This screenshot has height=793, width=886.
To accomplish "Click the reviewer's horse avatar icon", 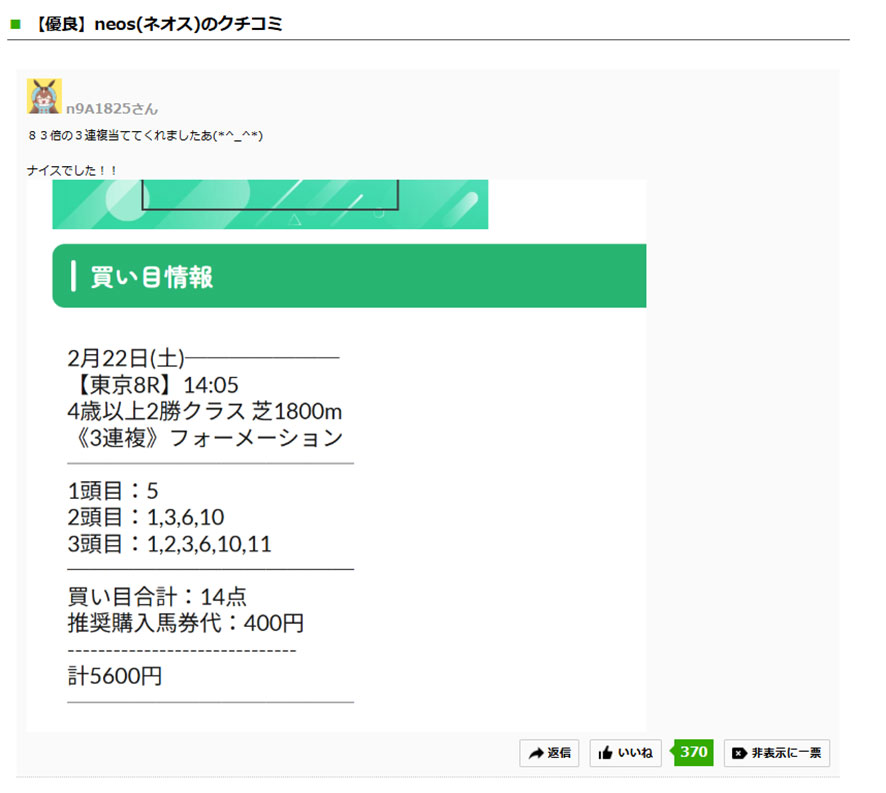I will pos(44,96).
